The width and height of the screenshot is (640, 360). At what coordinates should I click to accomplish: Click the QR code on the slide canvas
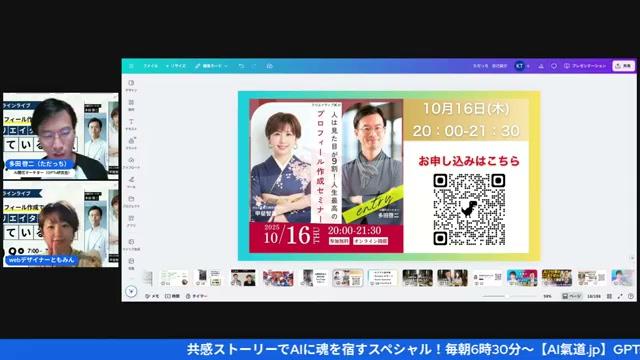click(x=469, y=209)
